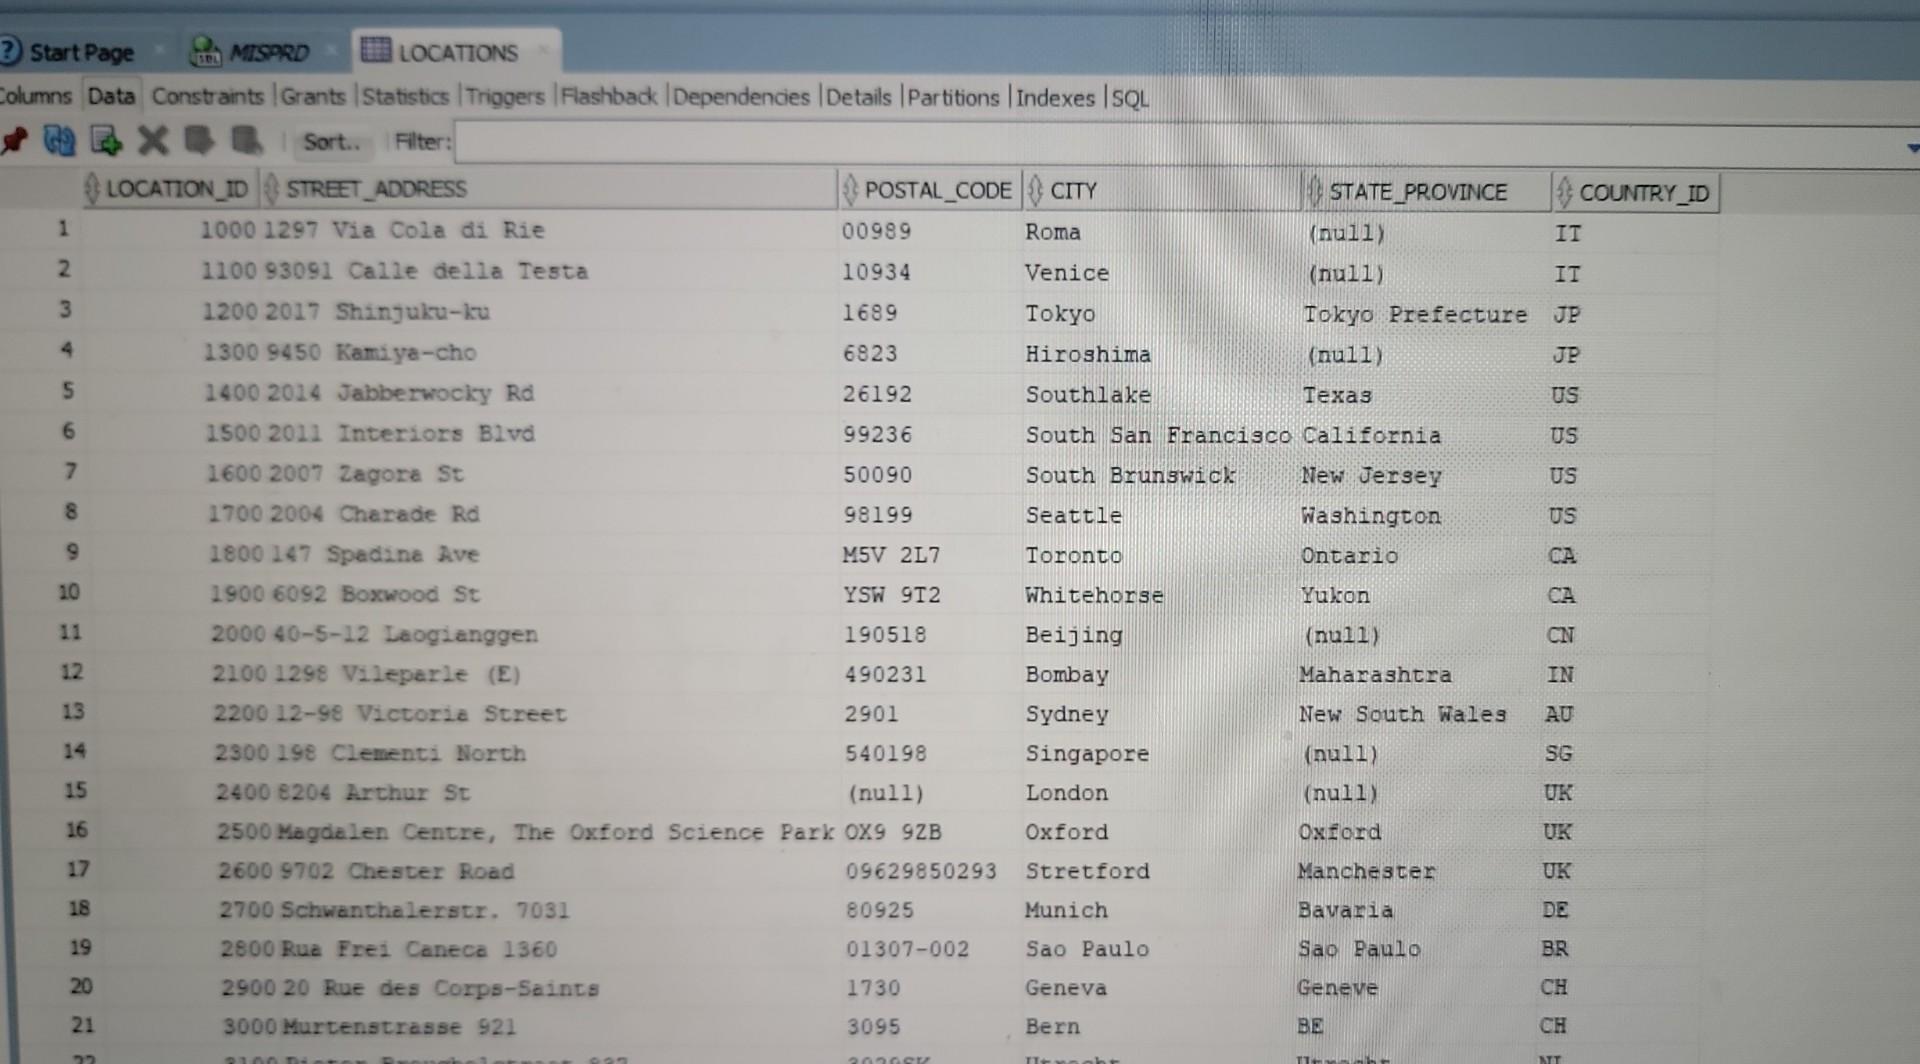
Task: Click inside the Filter input field
Action: [900, 142]
